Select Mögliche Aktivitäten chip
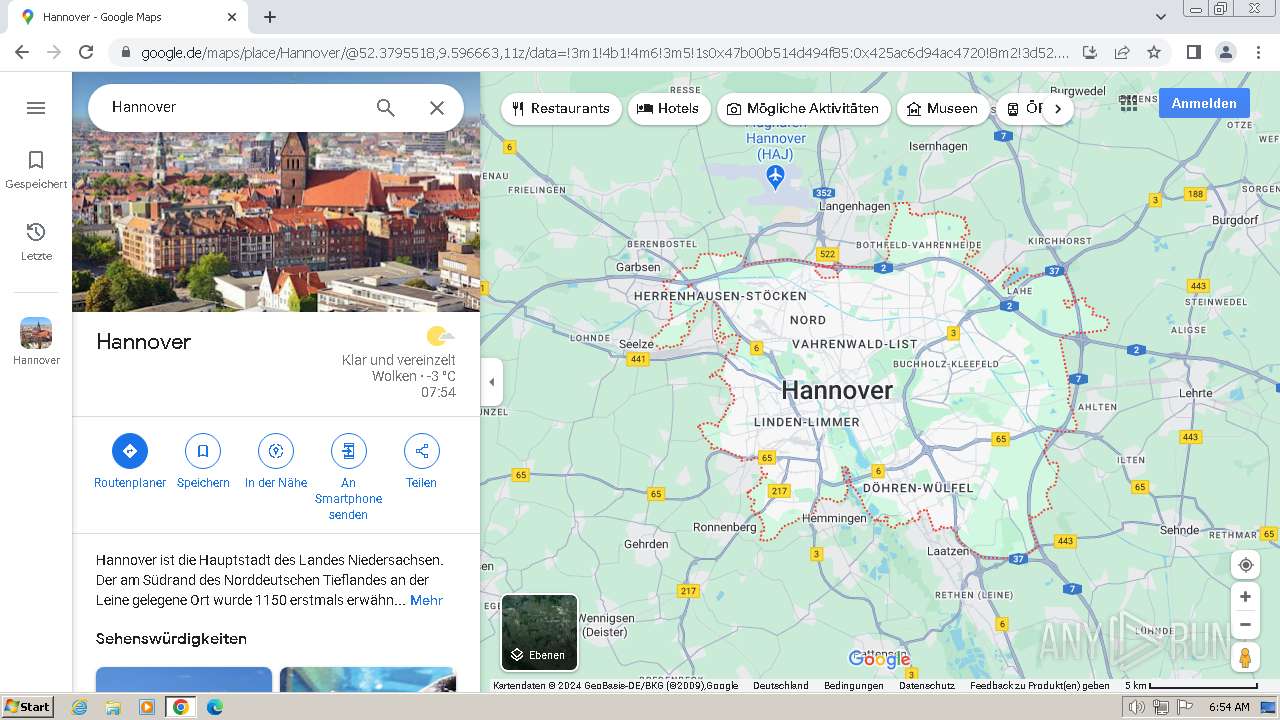Screen dimensions: 1280x720 [804, 109]
